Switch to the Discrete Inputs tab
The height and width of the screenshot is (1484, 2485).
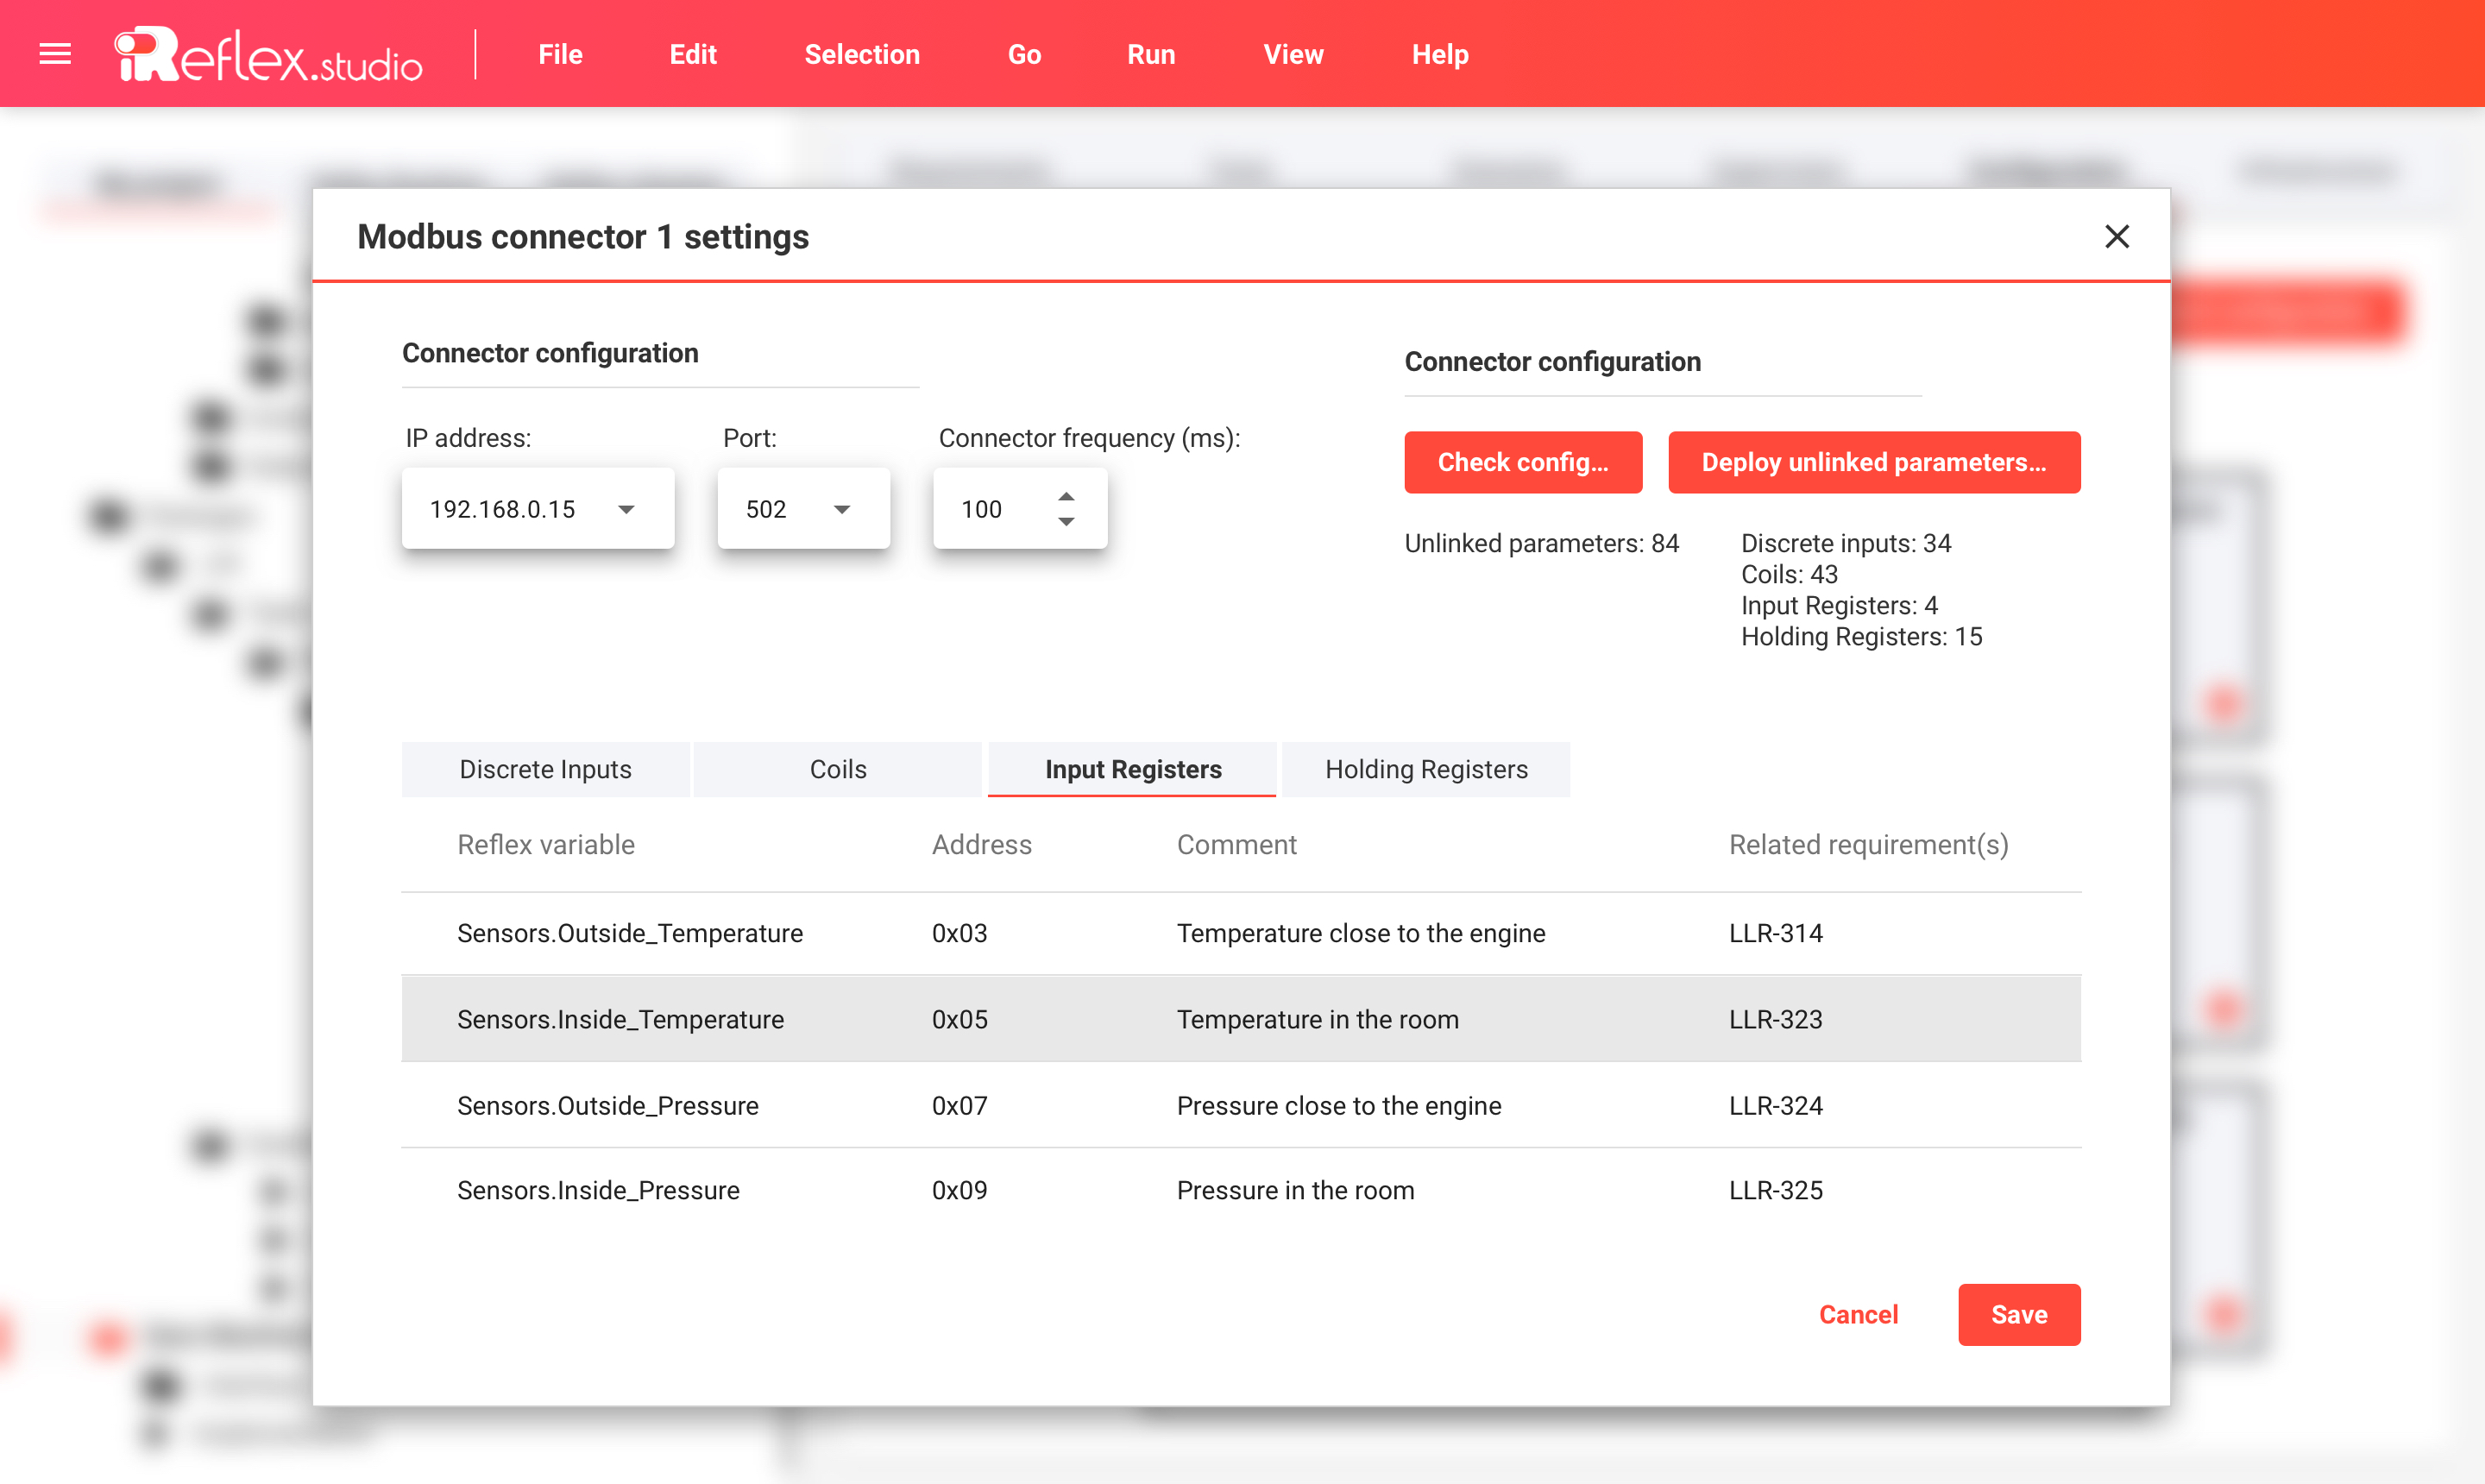[545, 769]
